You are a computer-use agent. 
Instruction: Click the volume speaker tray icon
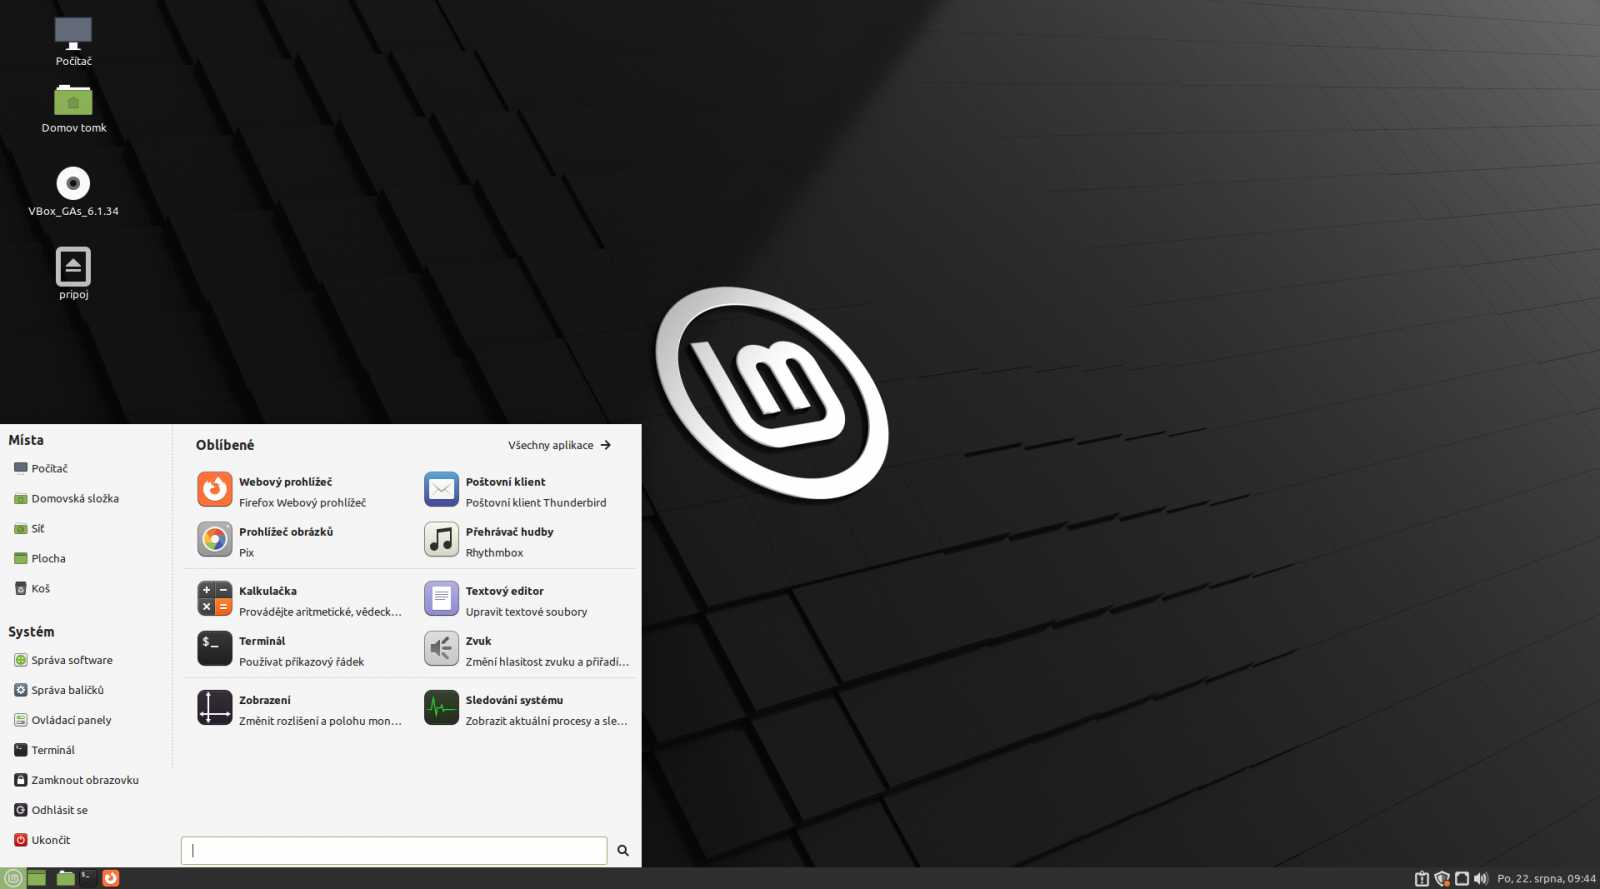[1481, 879]
